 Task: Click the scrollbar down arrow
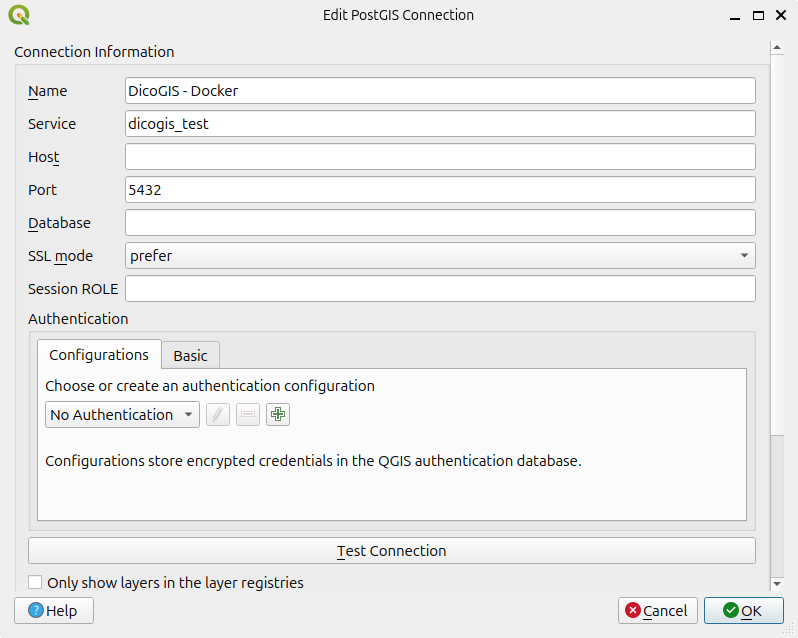(x=777, y=584)
